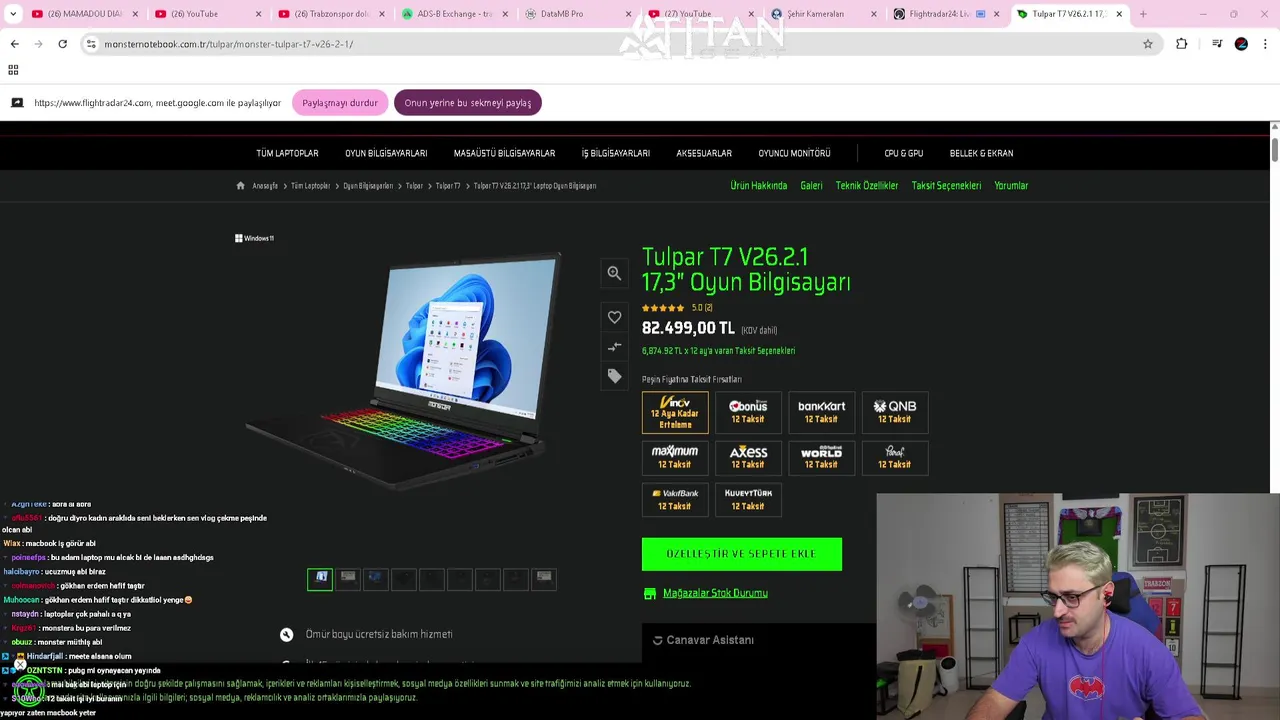The height and width of the screenshot is (720, 1280).
Task: Open the Tüm Laptoplar breadcrumb link
Action: (x=310, y=186)
